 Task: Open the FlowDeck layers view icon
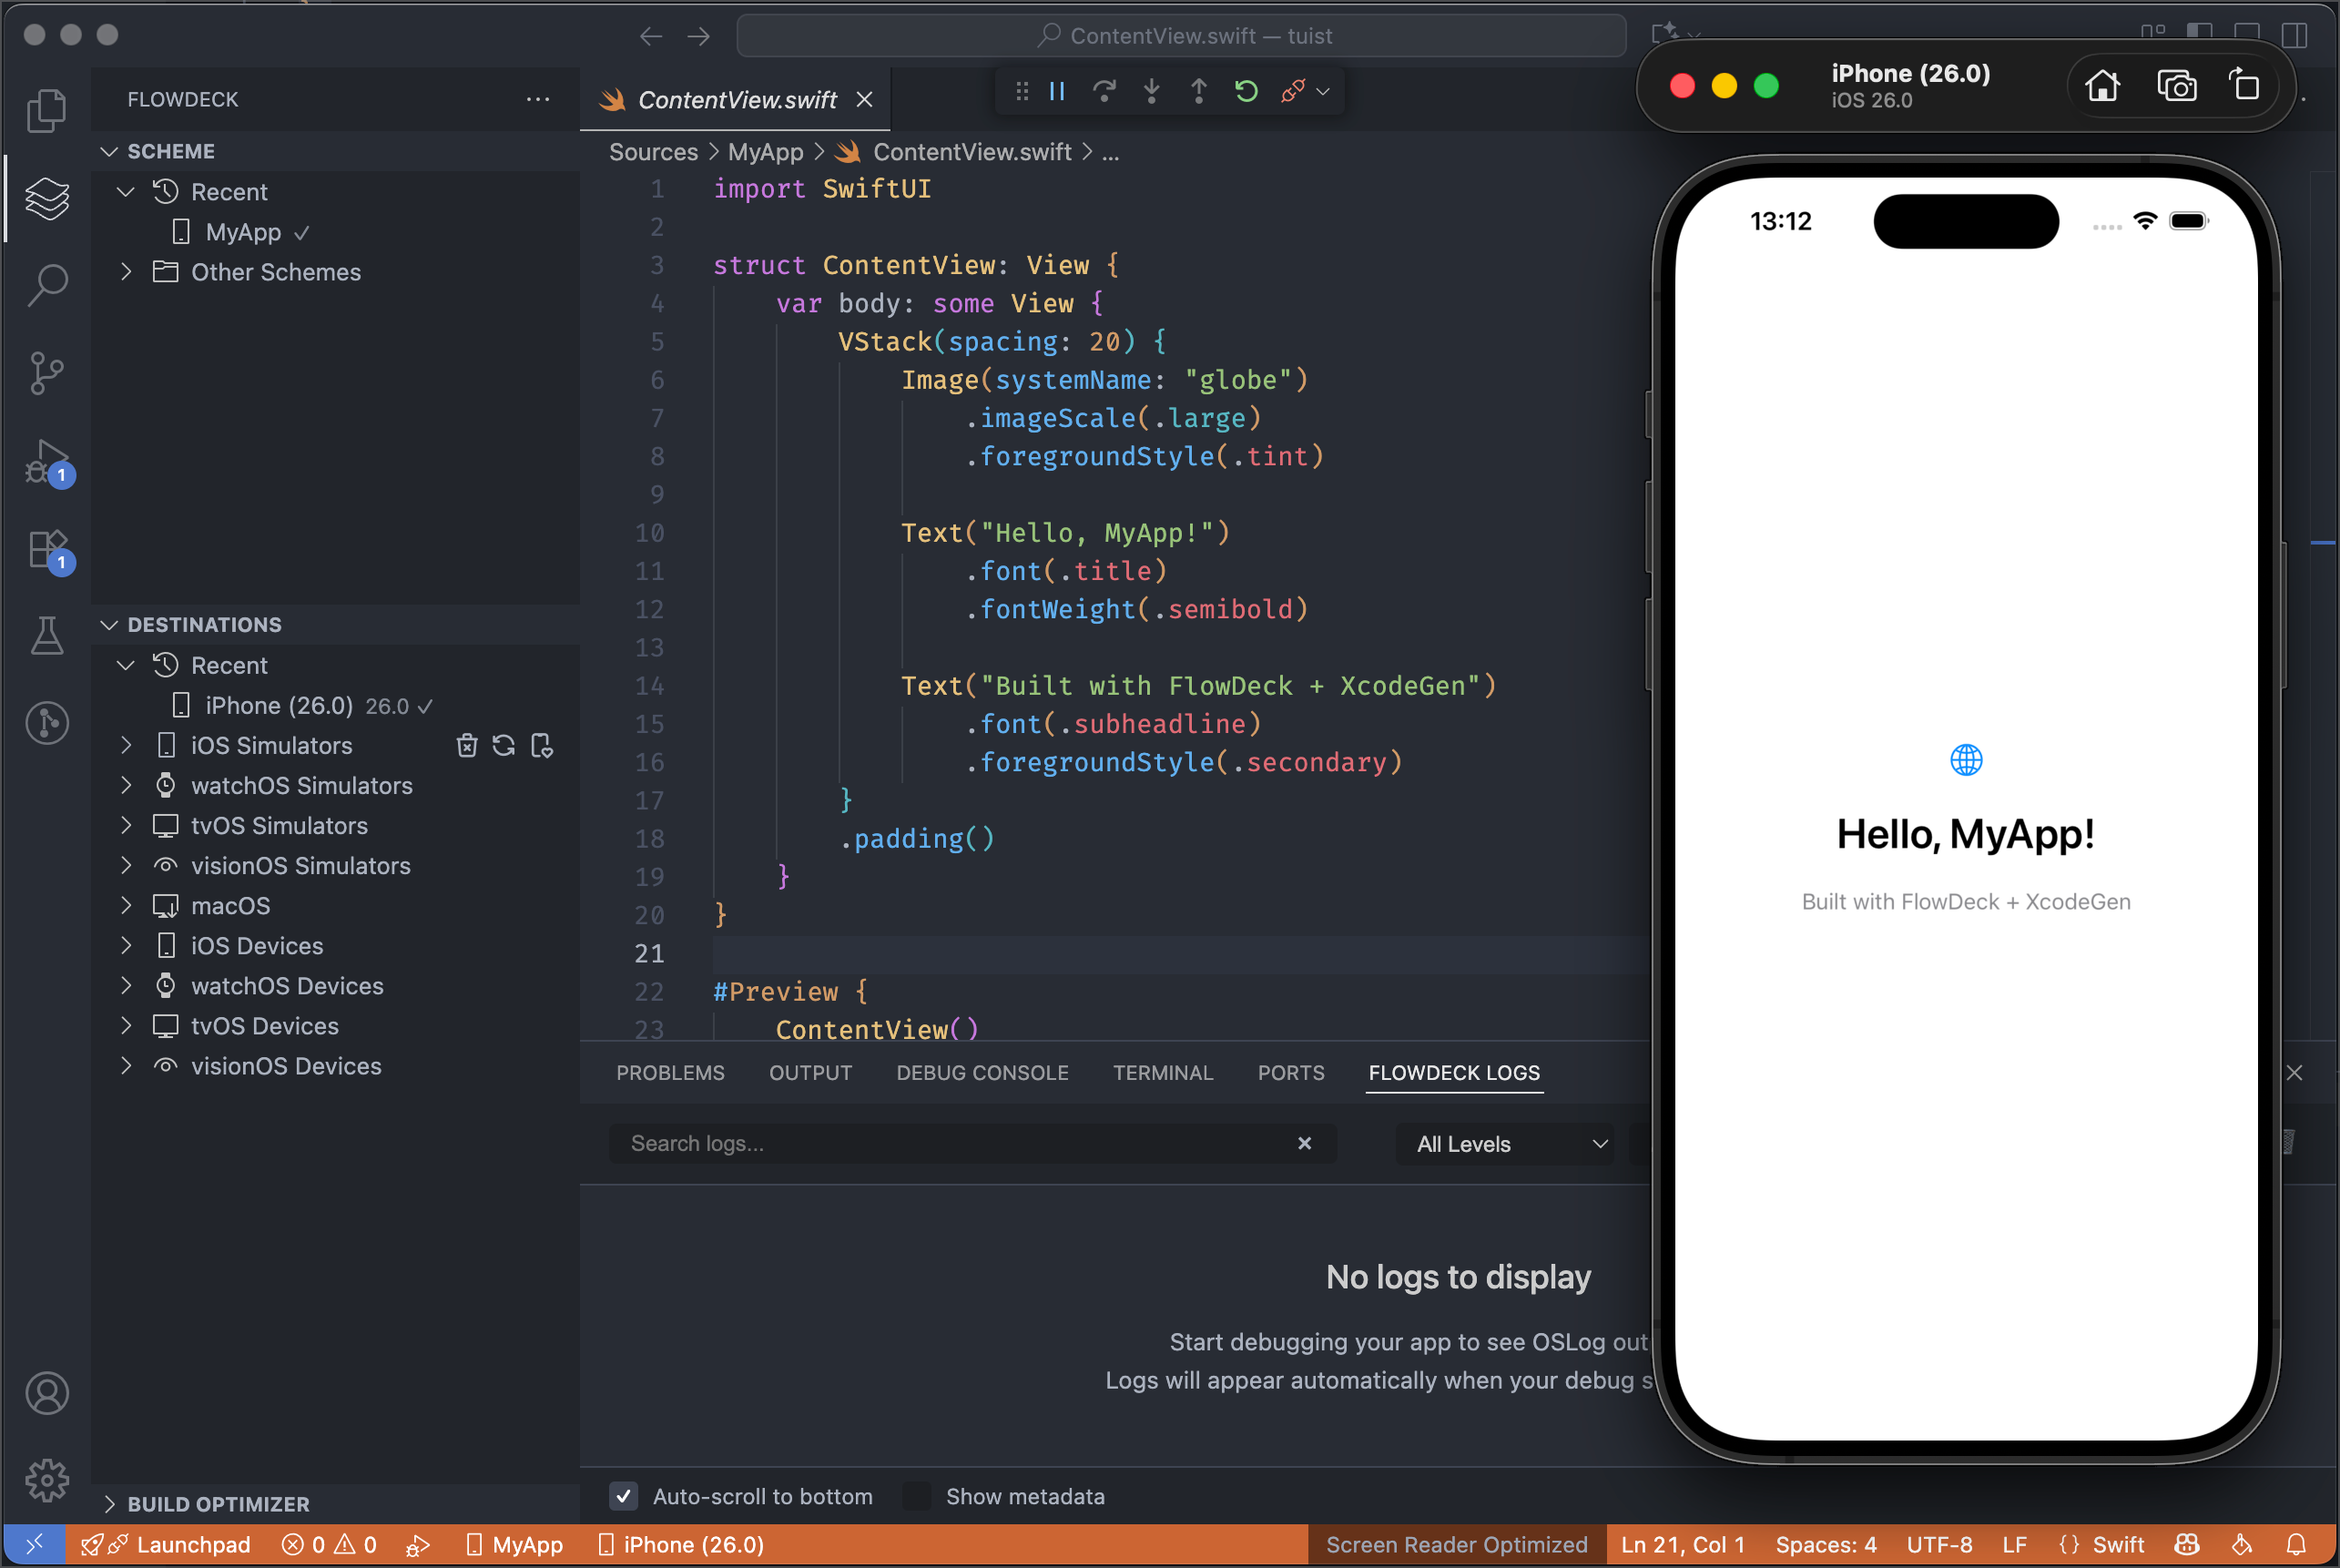[46, 198]
